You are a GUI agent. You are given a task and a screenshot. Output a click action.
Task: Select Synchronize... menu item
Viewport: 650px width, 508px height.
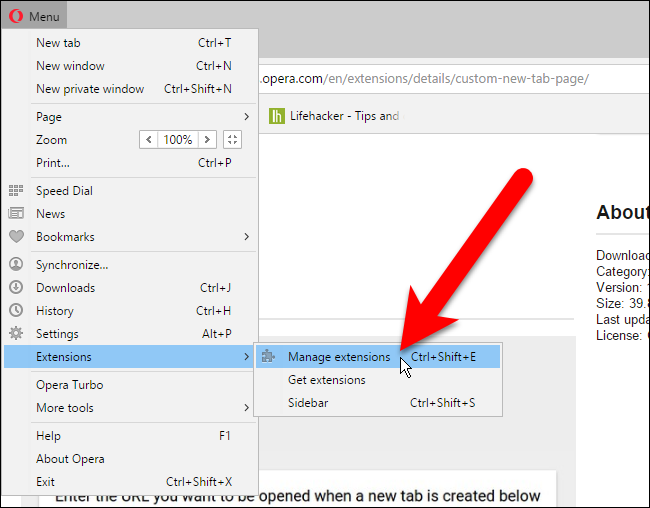click(x=133, y=265)
